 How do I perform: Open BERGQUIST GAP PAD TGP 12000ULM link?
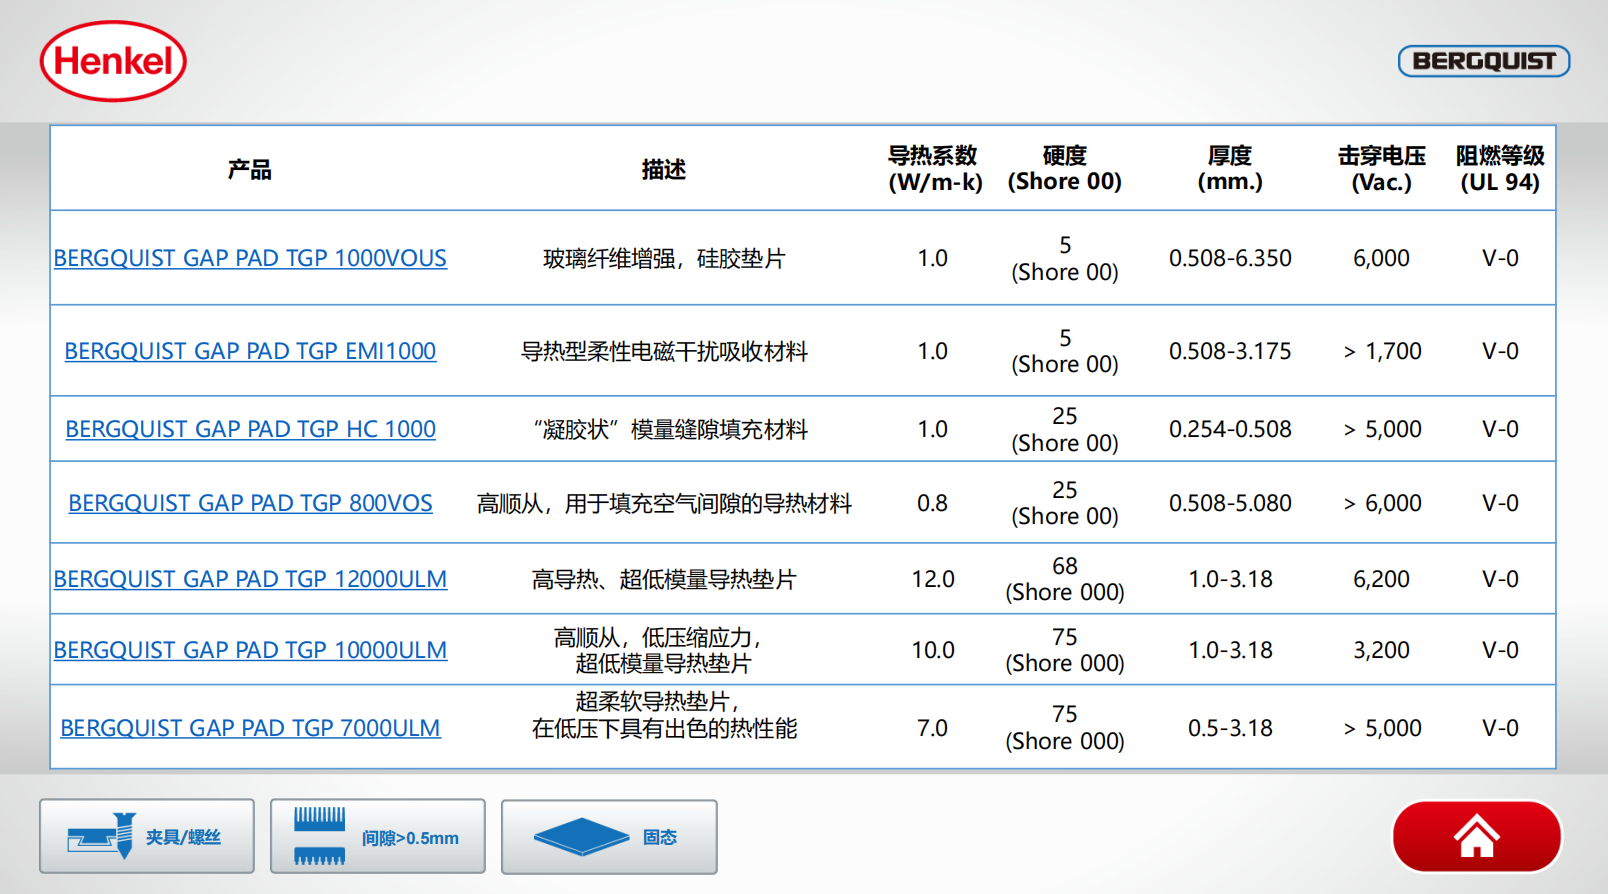coord(250,579)
